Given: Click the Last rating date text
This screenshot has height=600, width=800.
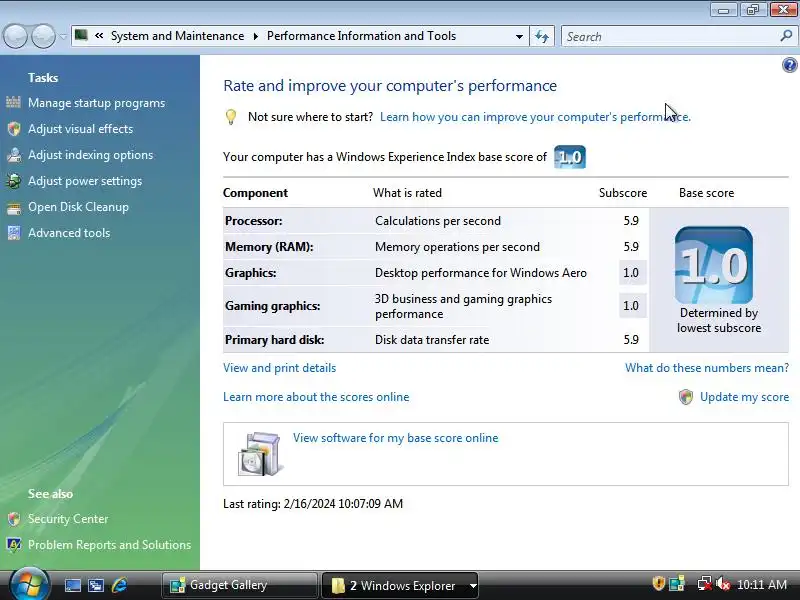Looking at the screenshot, I should 313,504.
